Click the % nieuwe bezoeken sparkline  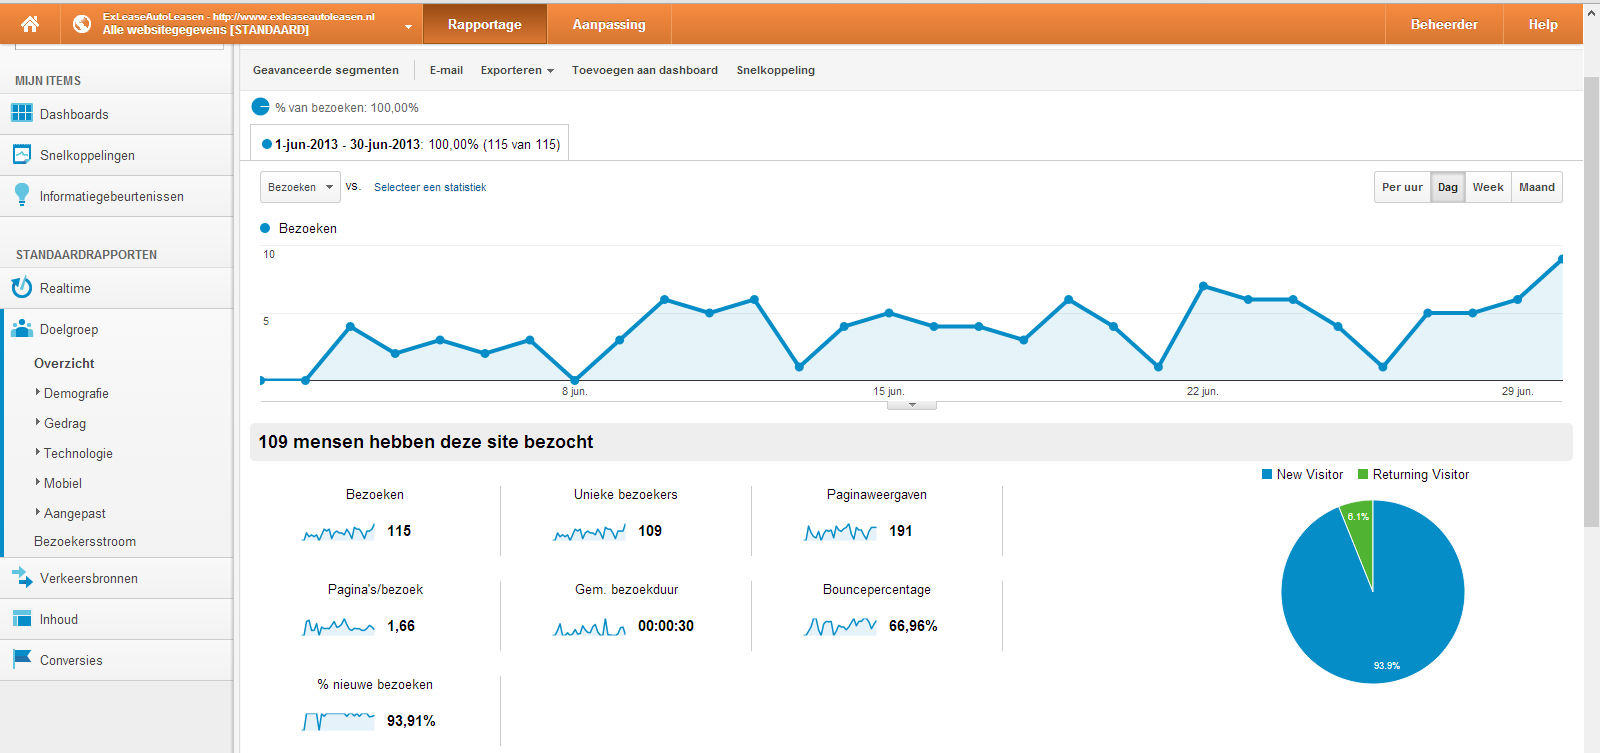click(x=339, y=721)
